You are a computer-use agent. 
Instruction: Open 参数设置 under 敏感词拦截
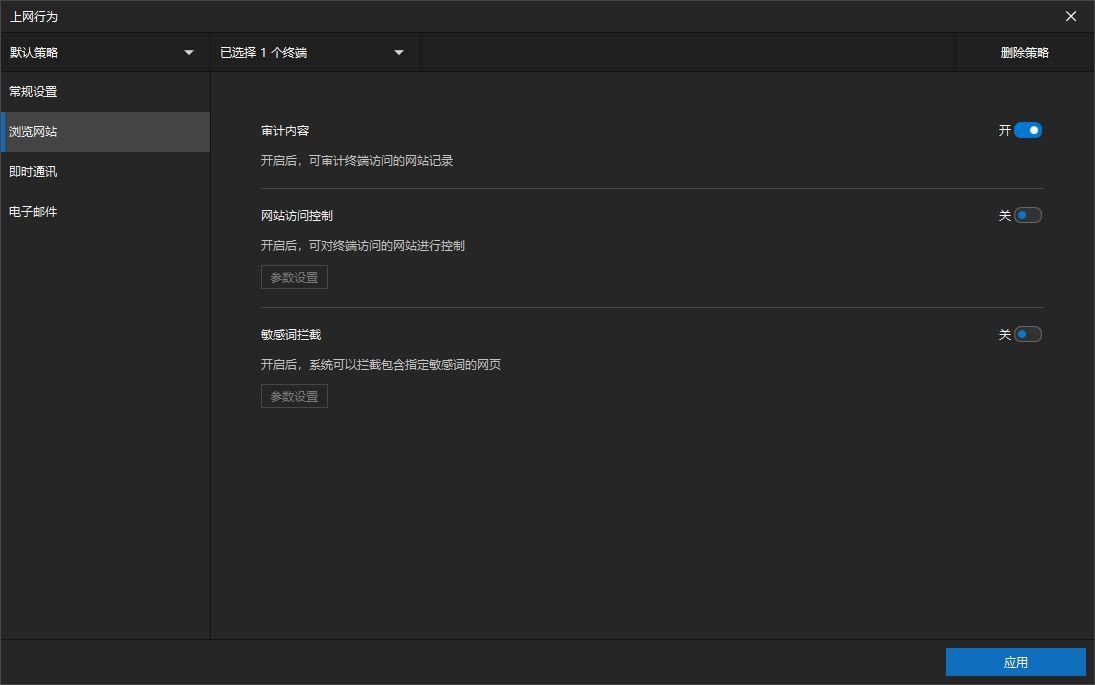pyautogui.click(x=294, y=396)
